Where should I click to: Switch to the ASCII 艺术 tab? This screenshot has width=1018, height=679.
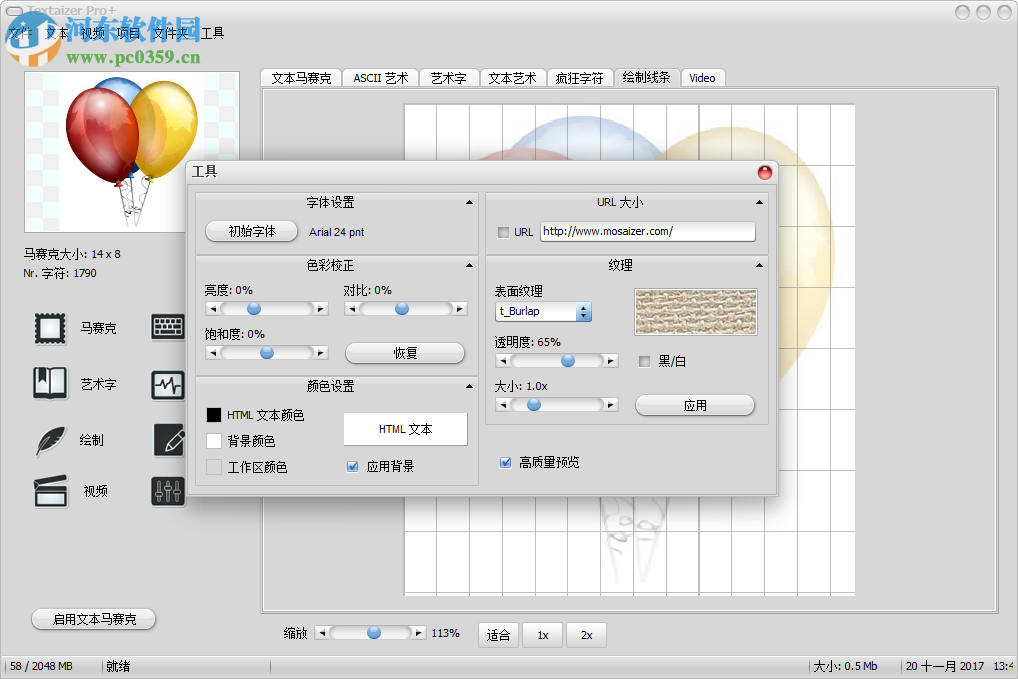click(381, 77)
